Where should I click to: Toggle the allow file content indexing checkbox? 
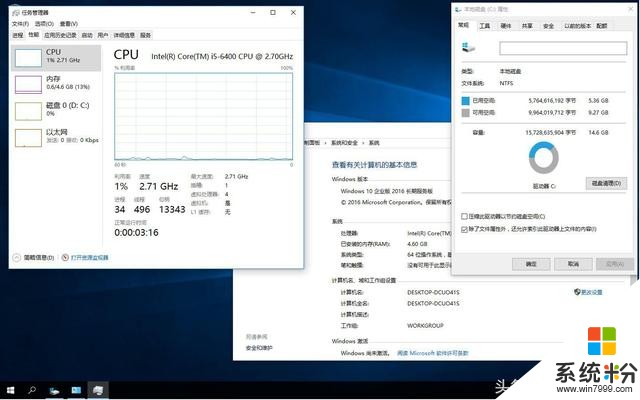pyautogui.click(x=464, y=229)
